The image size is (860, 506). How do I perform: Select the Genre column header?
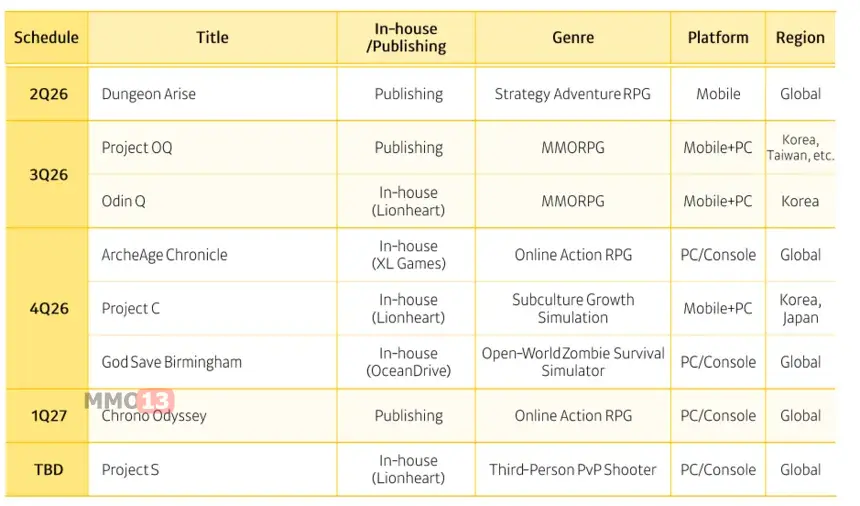click(x=573, y=38)
